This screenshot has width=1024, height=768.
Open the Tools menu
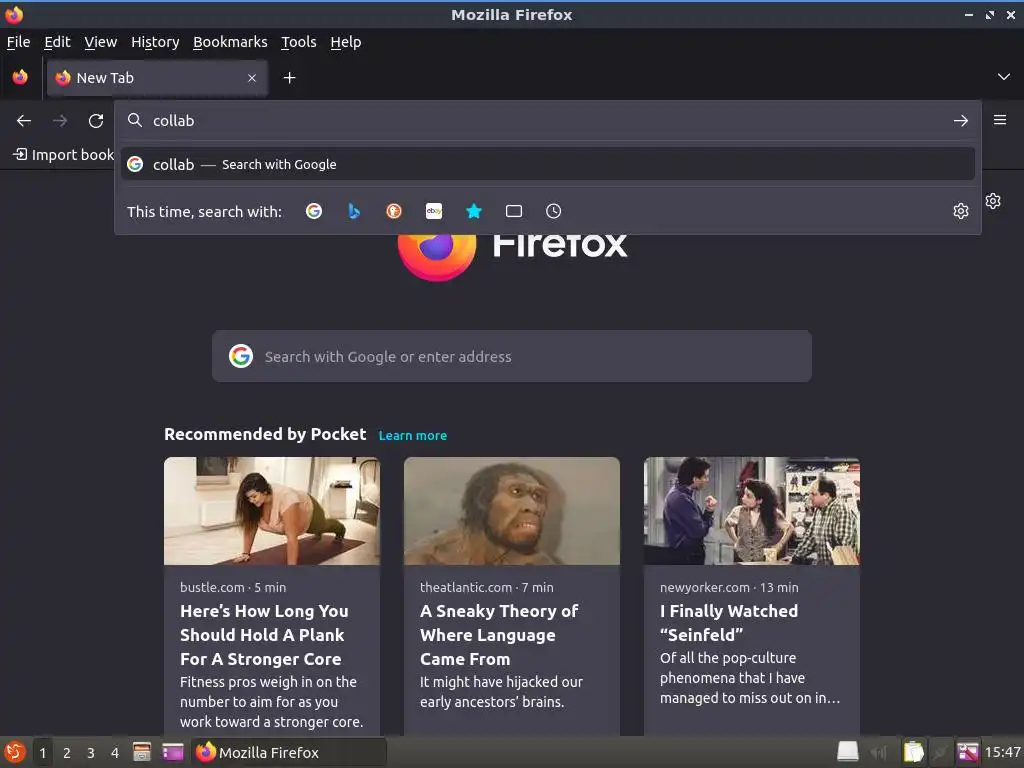click(x=298, y=42)
